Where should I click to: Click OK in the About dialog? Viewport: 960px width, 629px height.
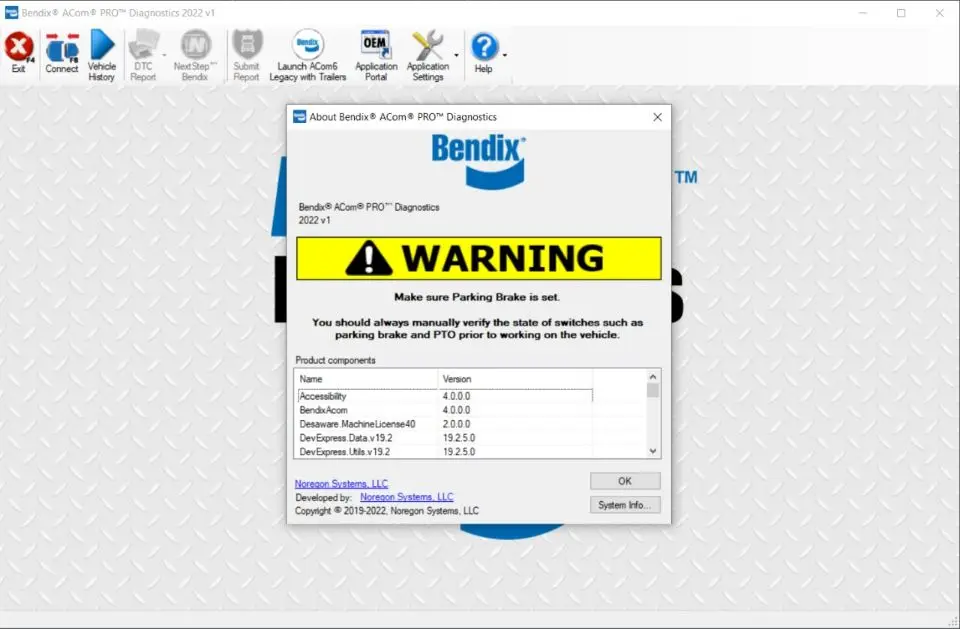coord(625,481)
